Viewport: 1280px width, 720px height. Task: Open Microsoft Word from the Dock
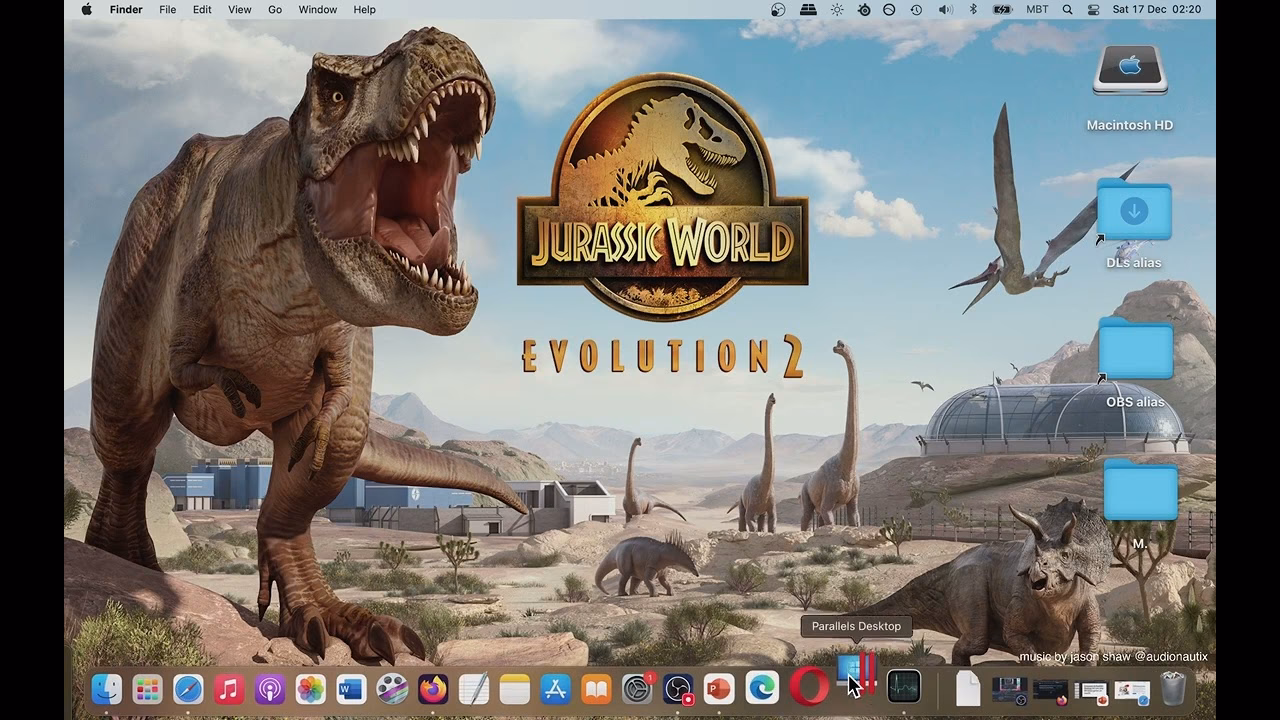tap(351, 688)
